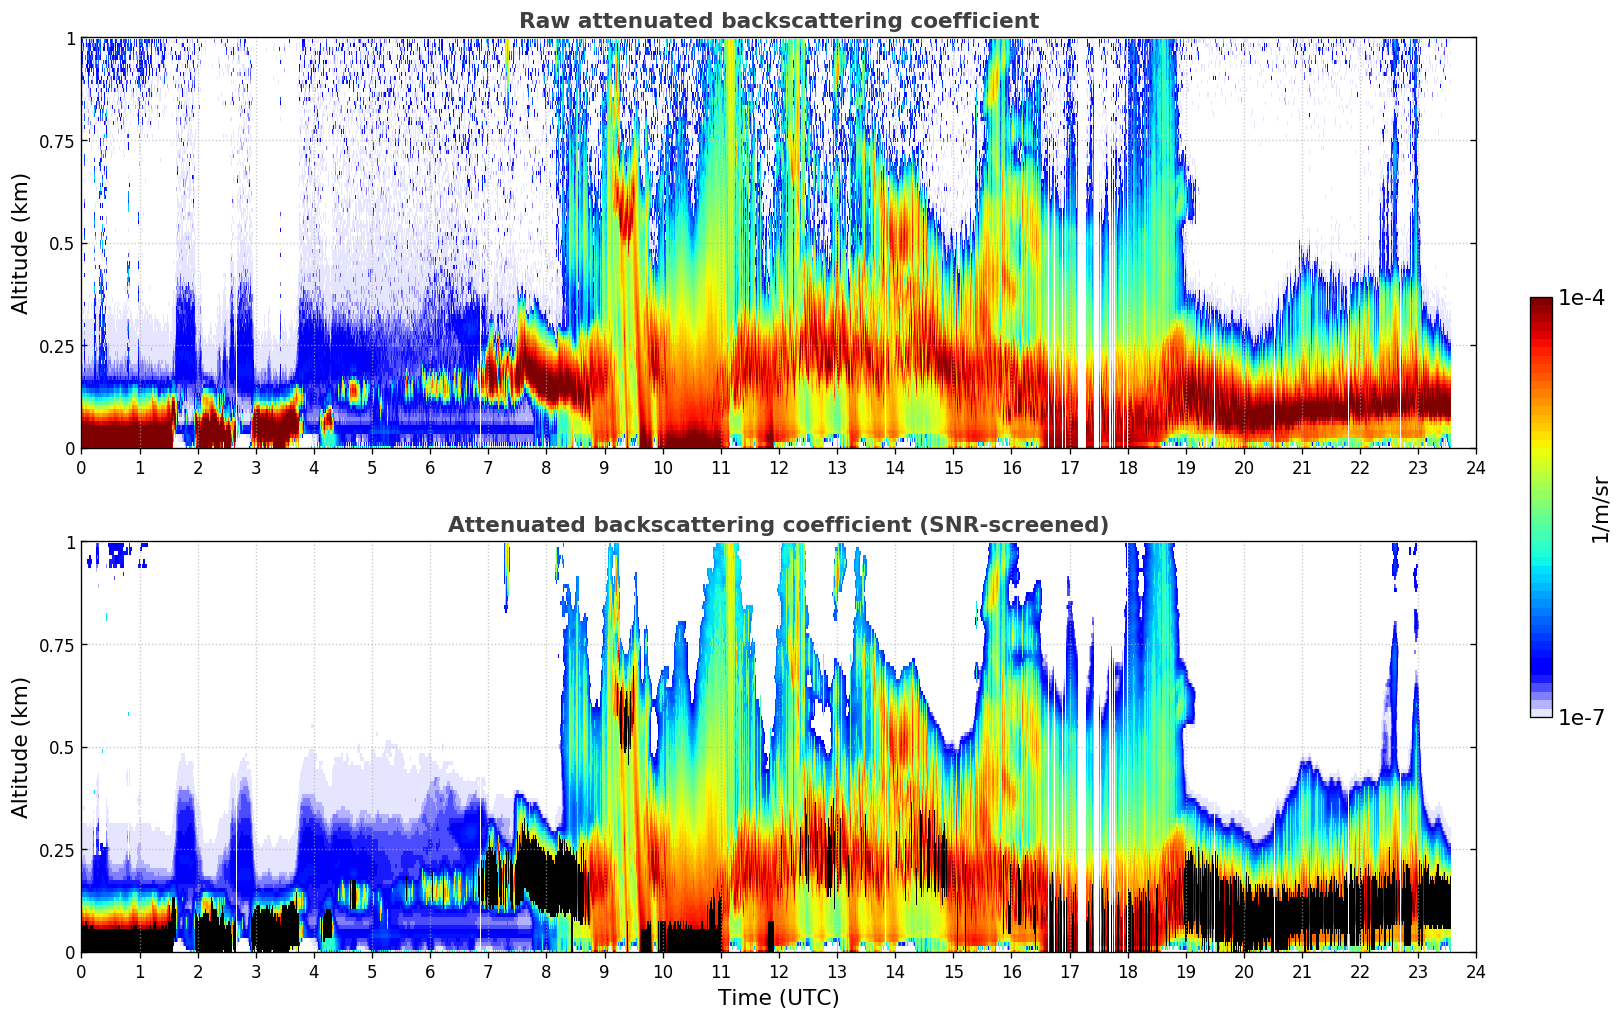This screenshot has height=1020, width=1621.
Task: Click the 0.25 altitude tick on the SNR-screened plot
Action: (x=57, y=850)
